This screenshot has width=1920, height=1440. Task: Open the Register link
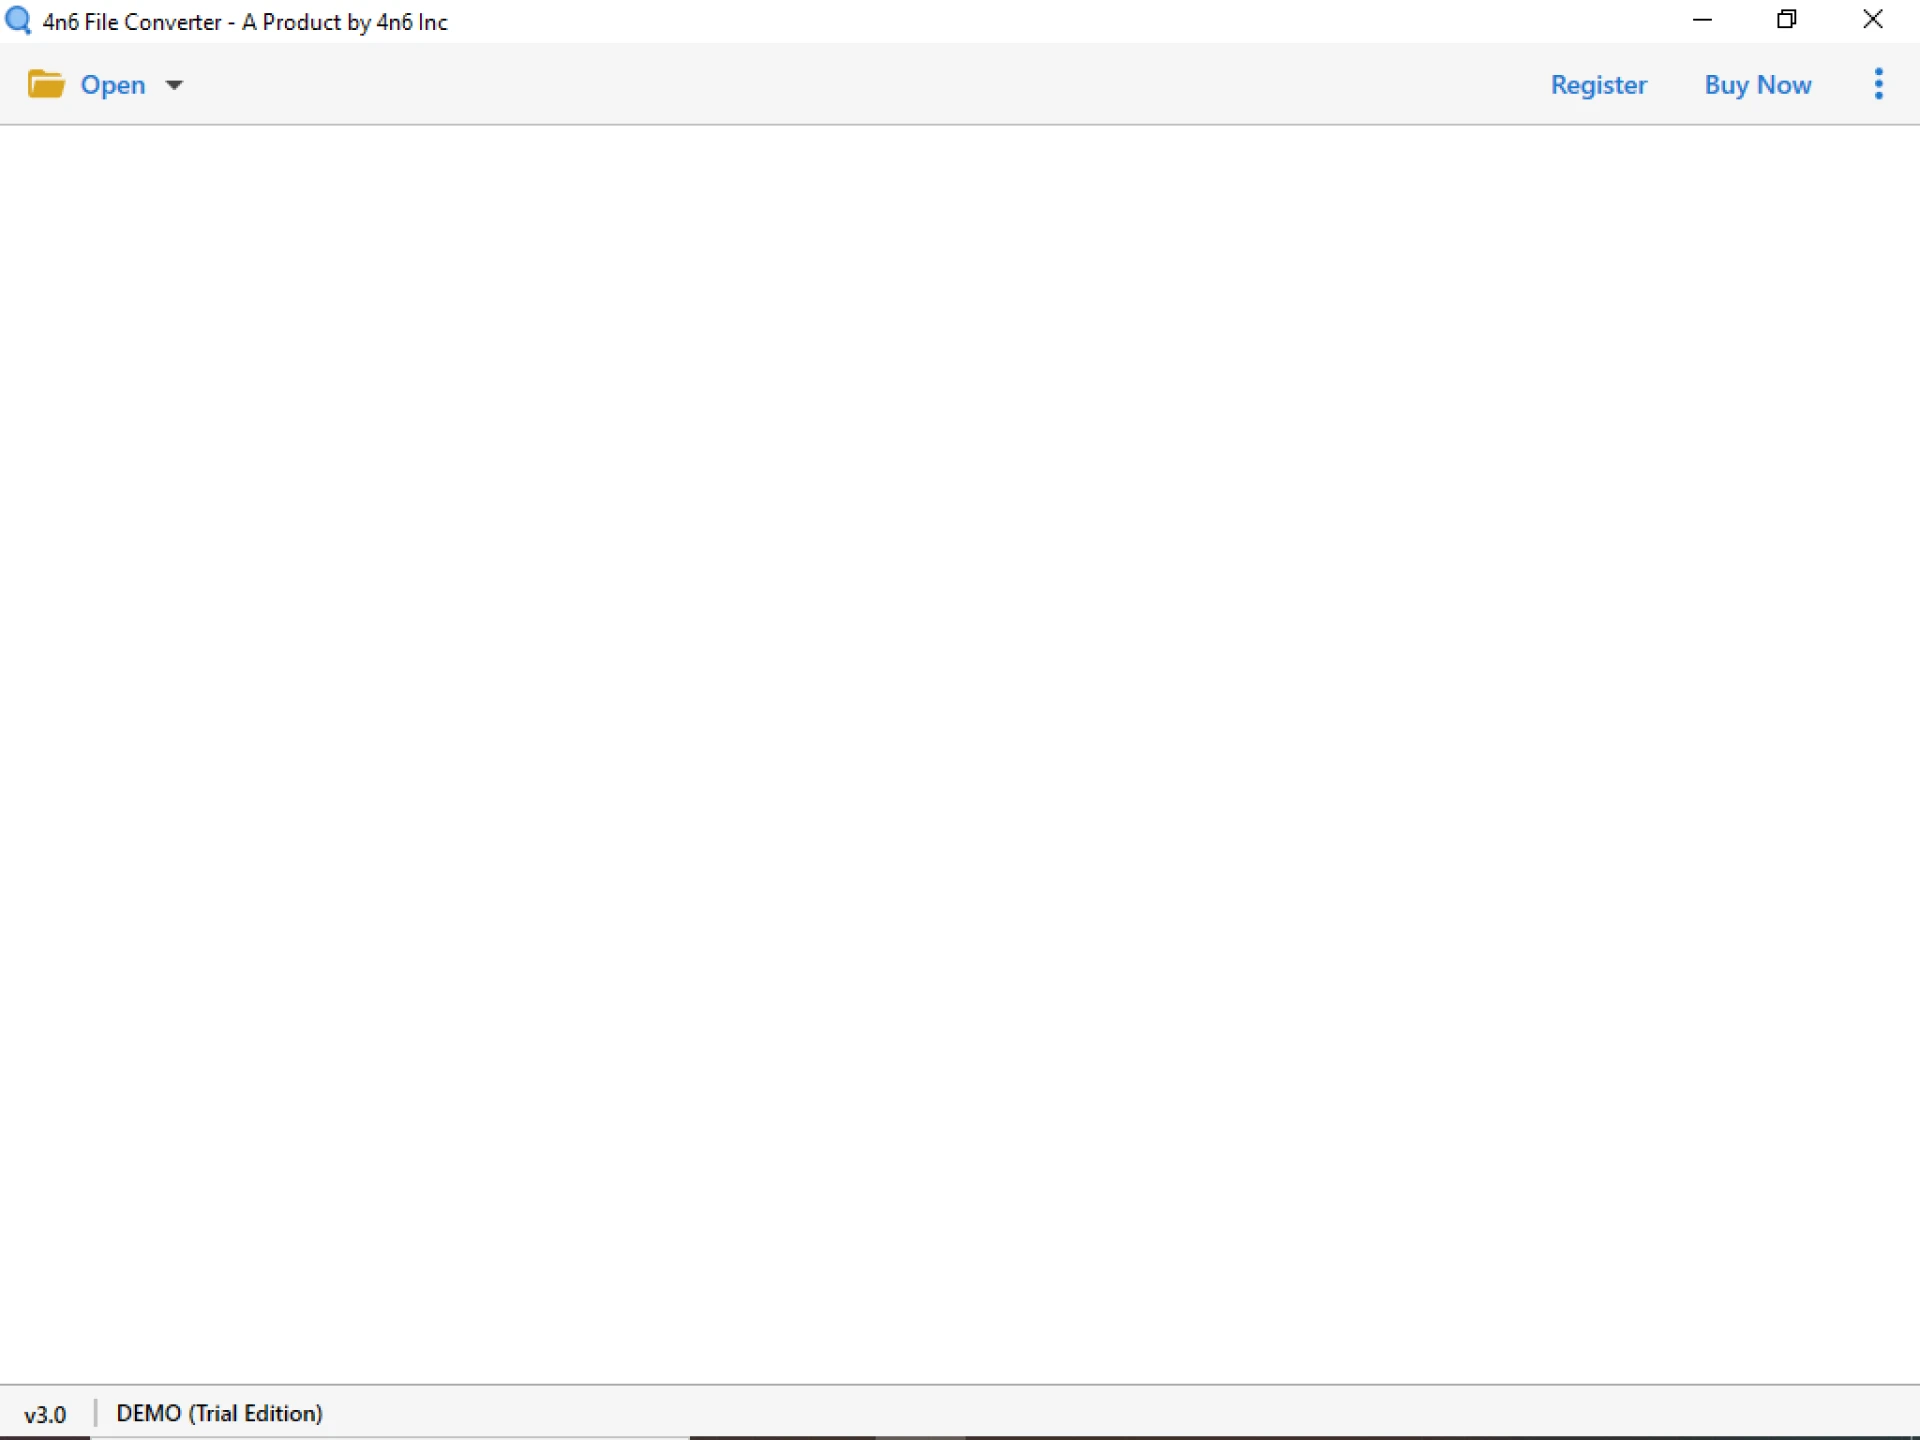coord(1598,85)
